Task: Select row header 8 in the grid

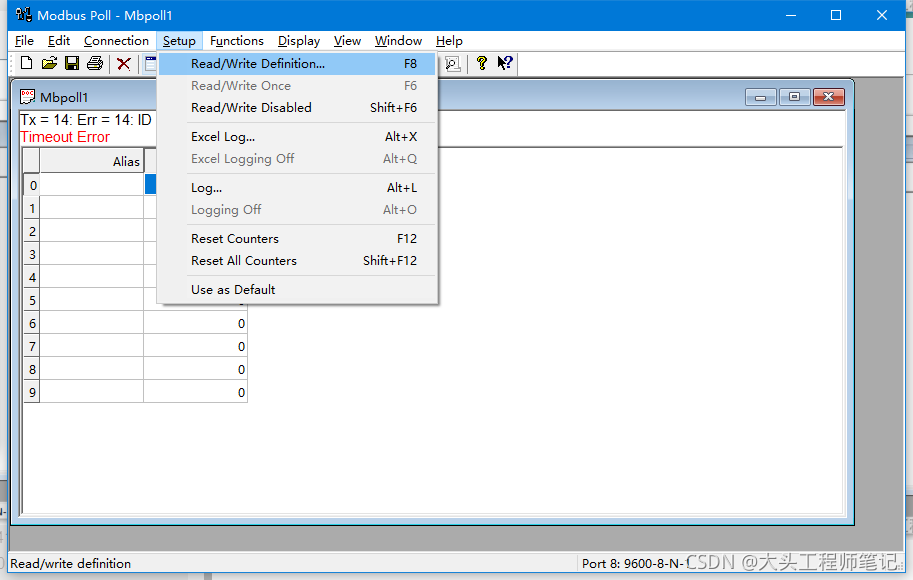Action: (32, 369)
